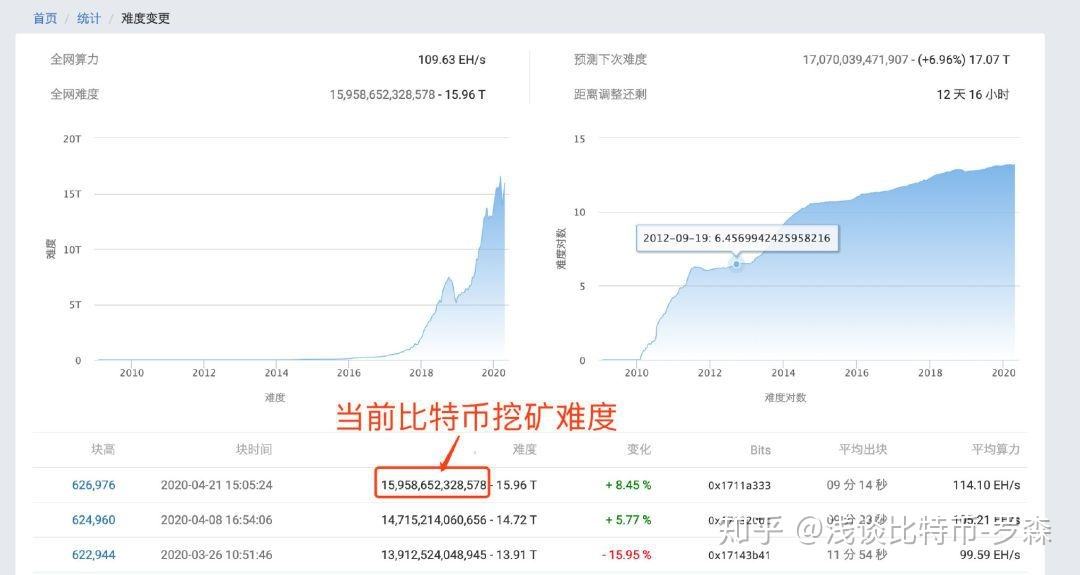
Task: Click the average block time 09 分 14 秒
Action: [857, 485]
